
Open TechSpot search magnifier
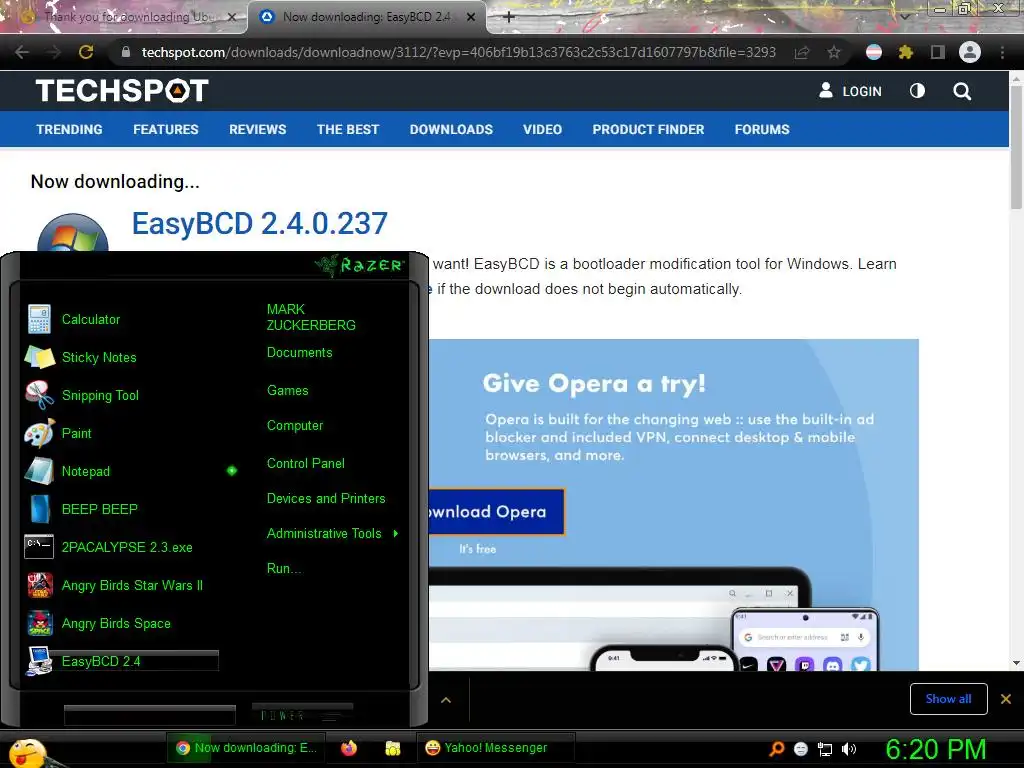962,91
